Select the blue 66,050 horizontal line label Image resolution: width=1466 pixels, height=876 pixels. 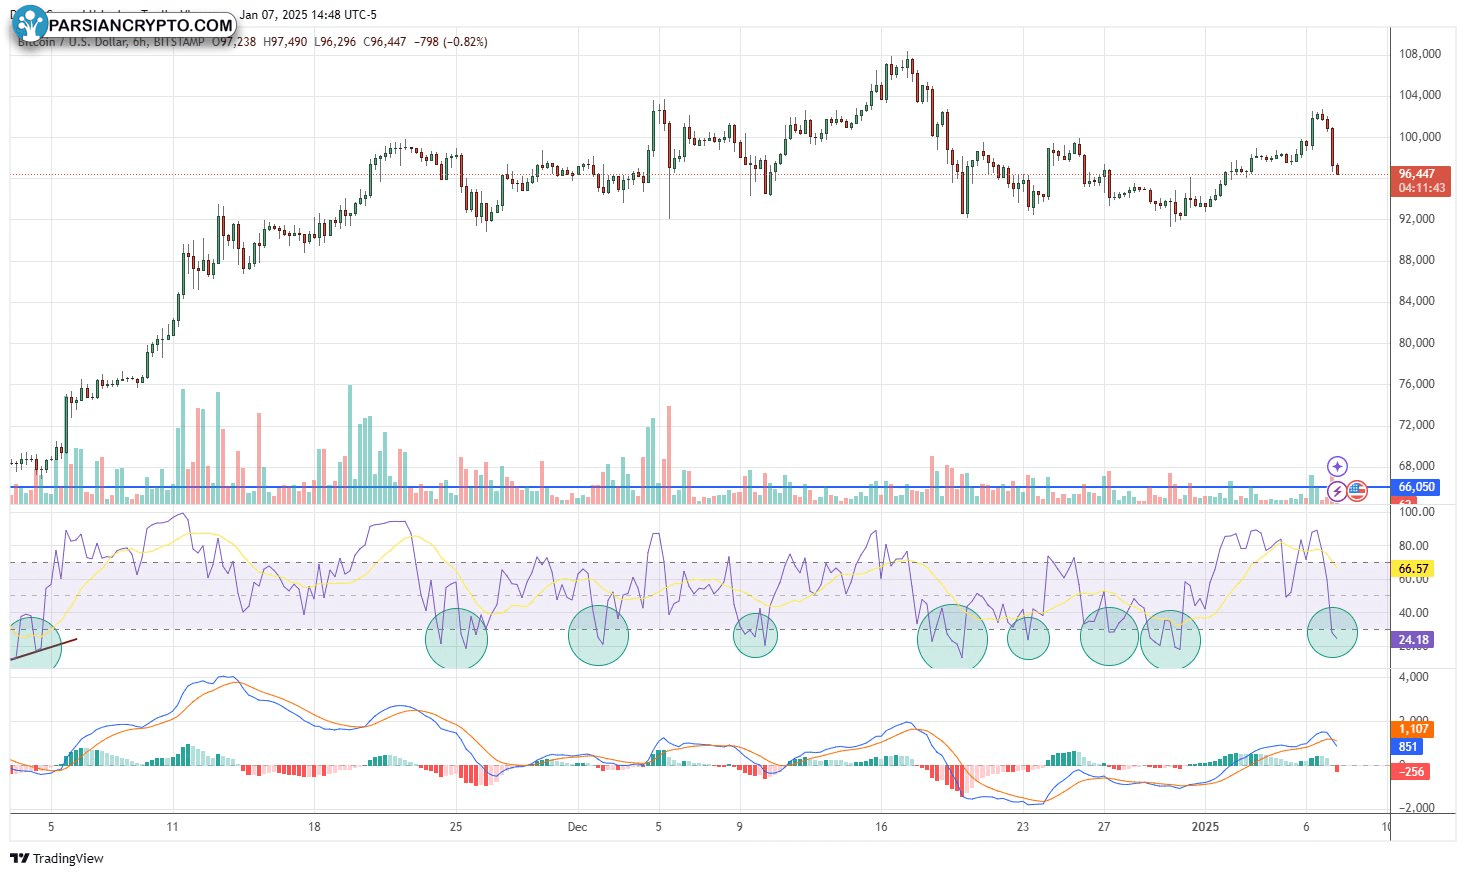coord(1416,487)
